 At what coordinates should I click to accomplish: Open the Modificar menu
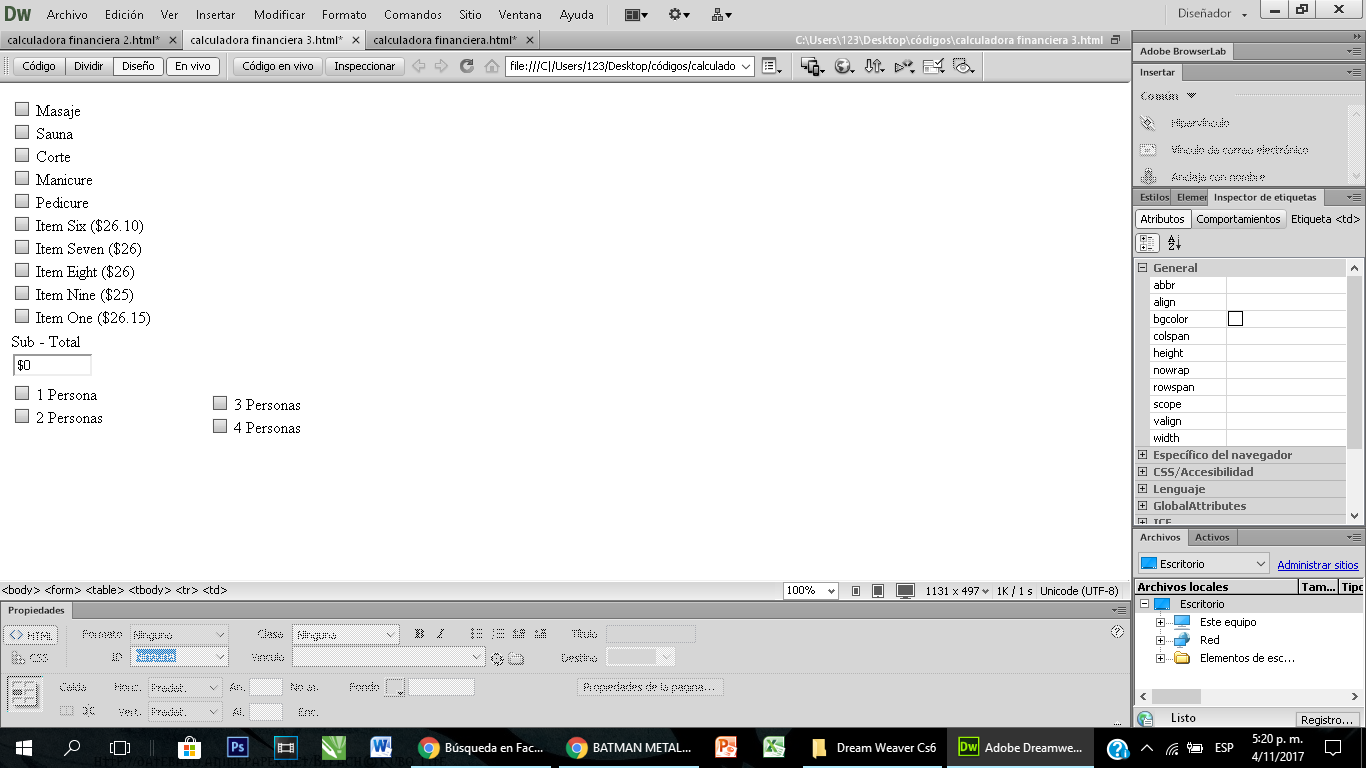click(279, 15)
